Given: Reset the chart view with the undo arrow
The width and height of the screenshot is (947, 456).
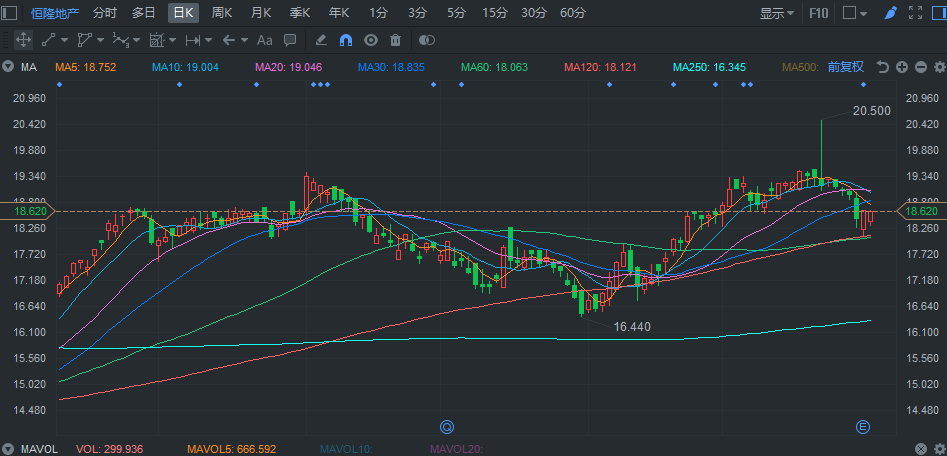Looking at the screenshot, I should pos(883,67).
